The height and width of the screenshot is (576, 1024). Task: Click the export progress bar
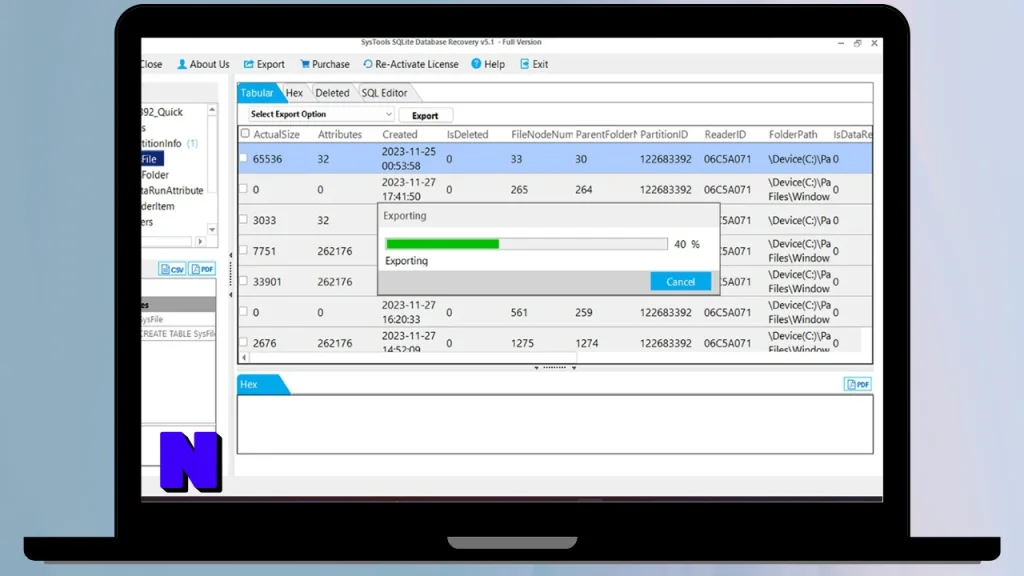click(526, 244)
